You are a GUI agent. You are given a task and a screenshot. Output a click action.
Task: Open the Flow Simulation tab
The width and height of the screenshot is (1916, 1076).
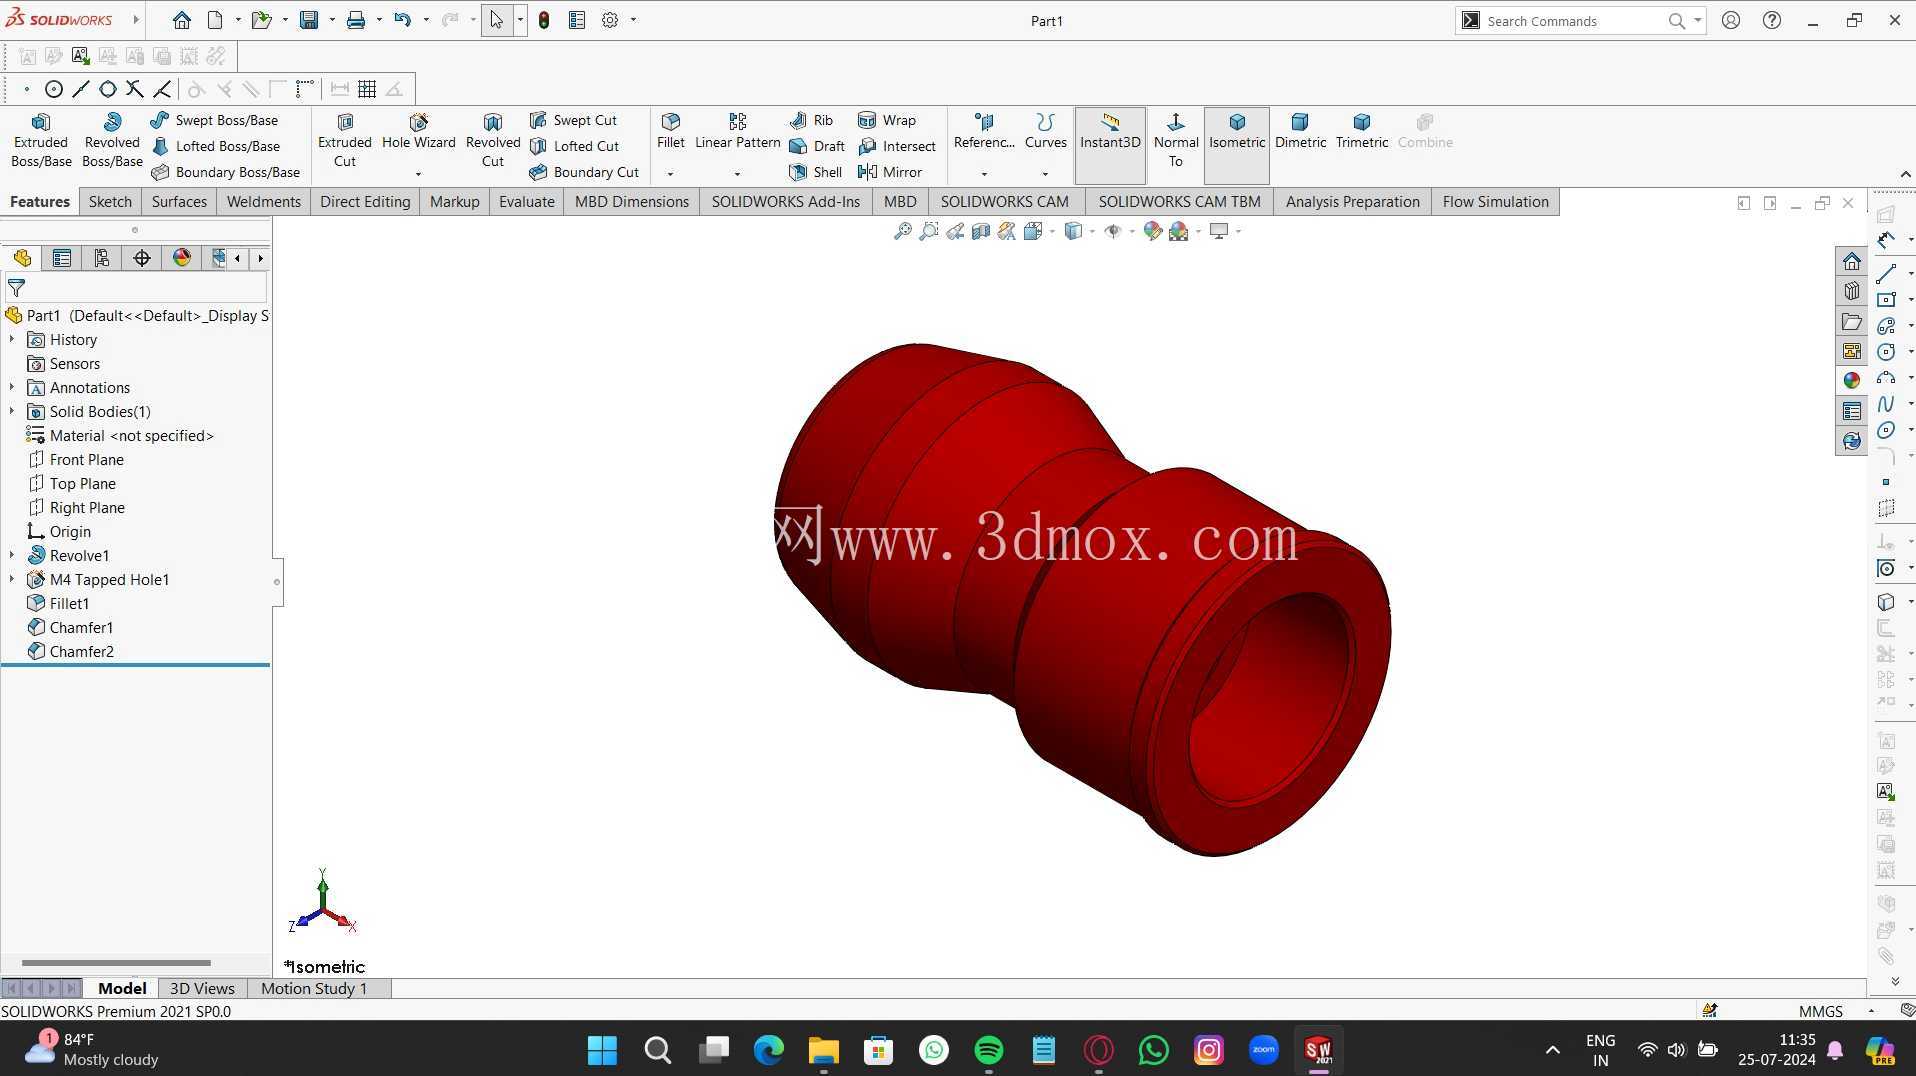1495,201
